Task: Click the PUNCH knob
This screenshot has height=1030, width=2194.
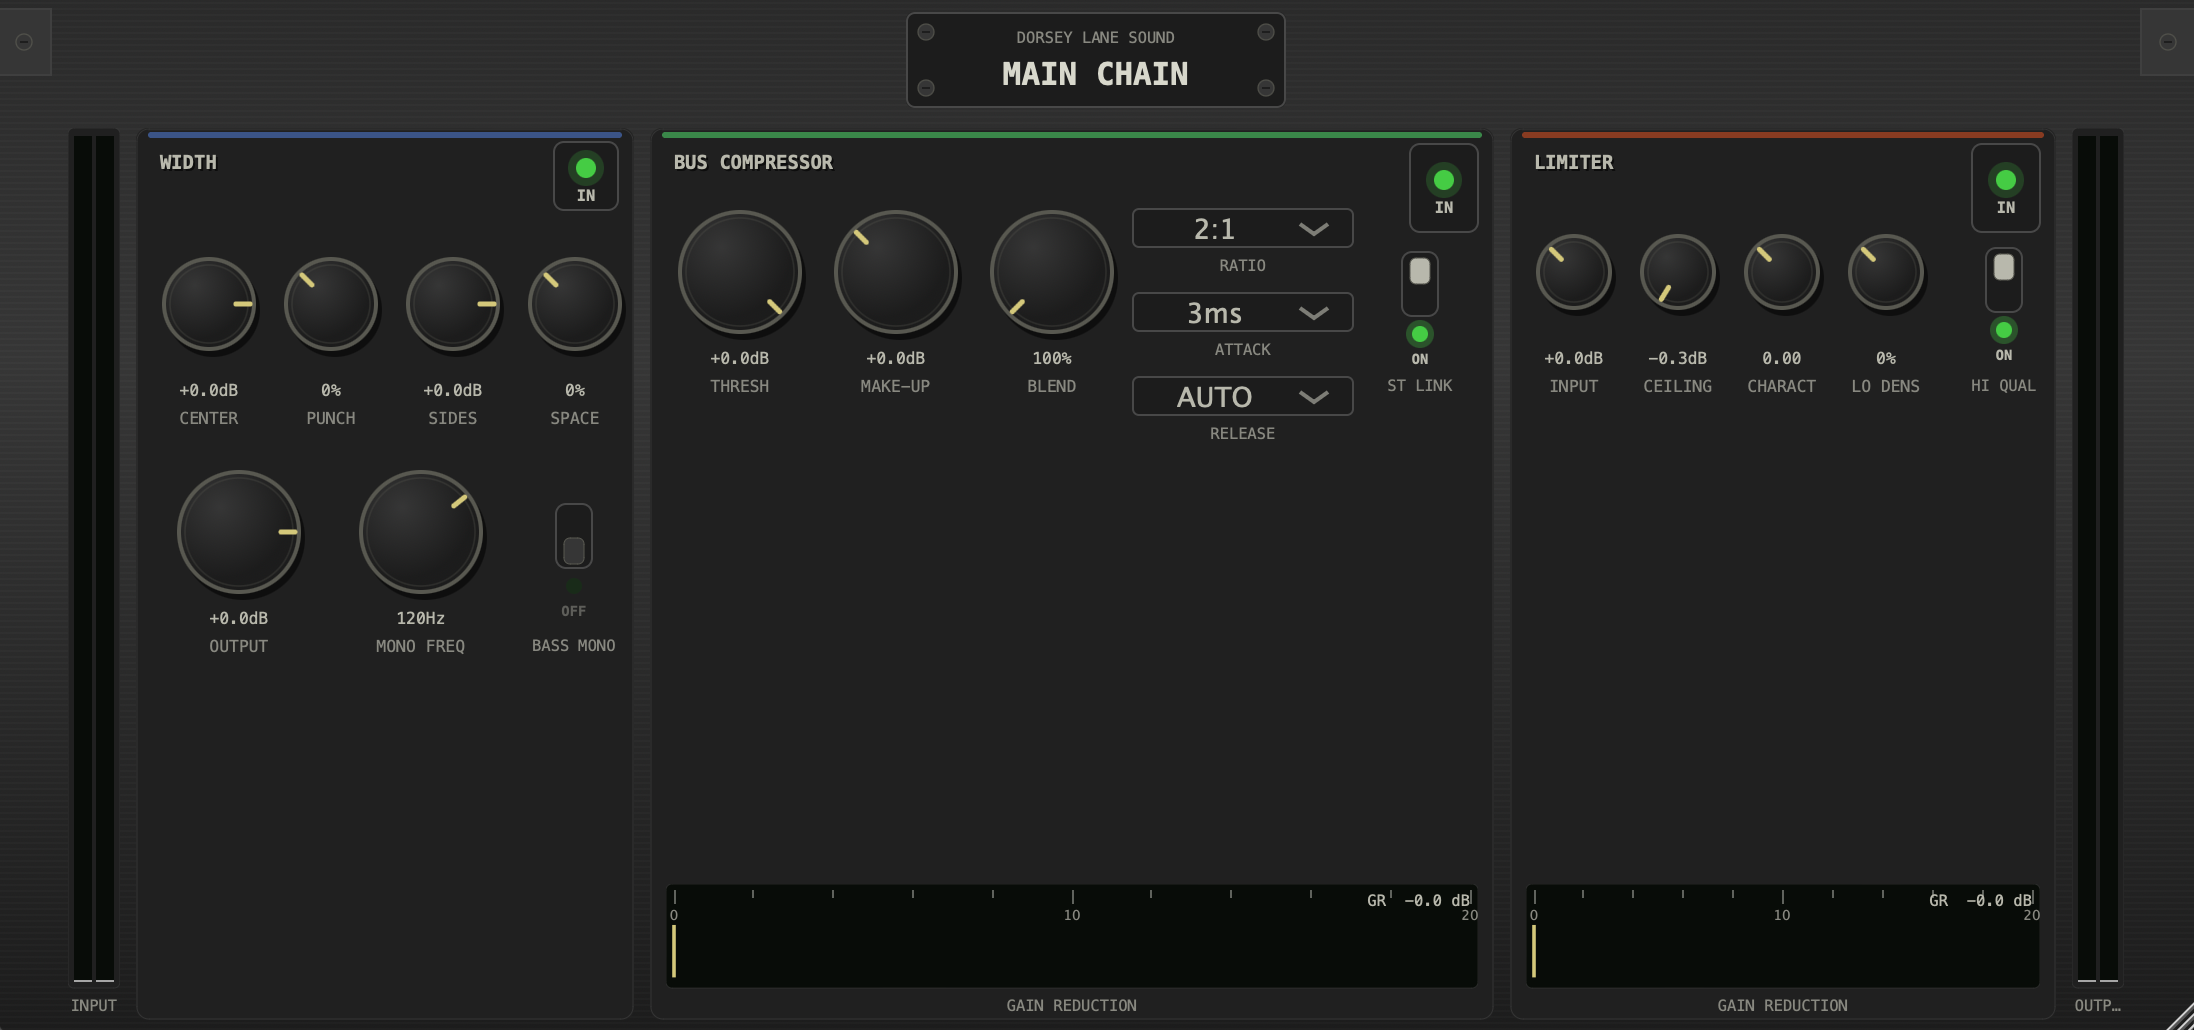Action: pos(331,304)
